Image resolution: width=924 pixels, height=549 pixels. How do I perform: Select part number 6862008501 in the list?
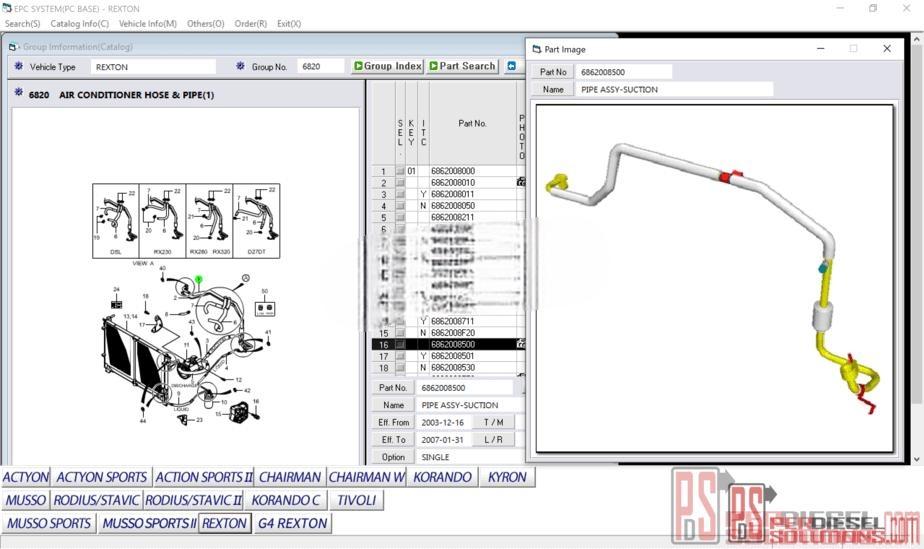(453, 356)
